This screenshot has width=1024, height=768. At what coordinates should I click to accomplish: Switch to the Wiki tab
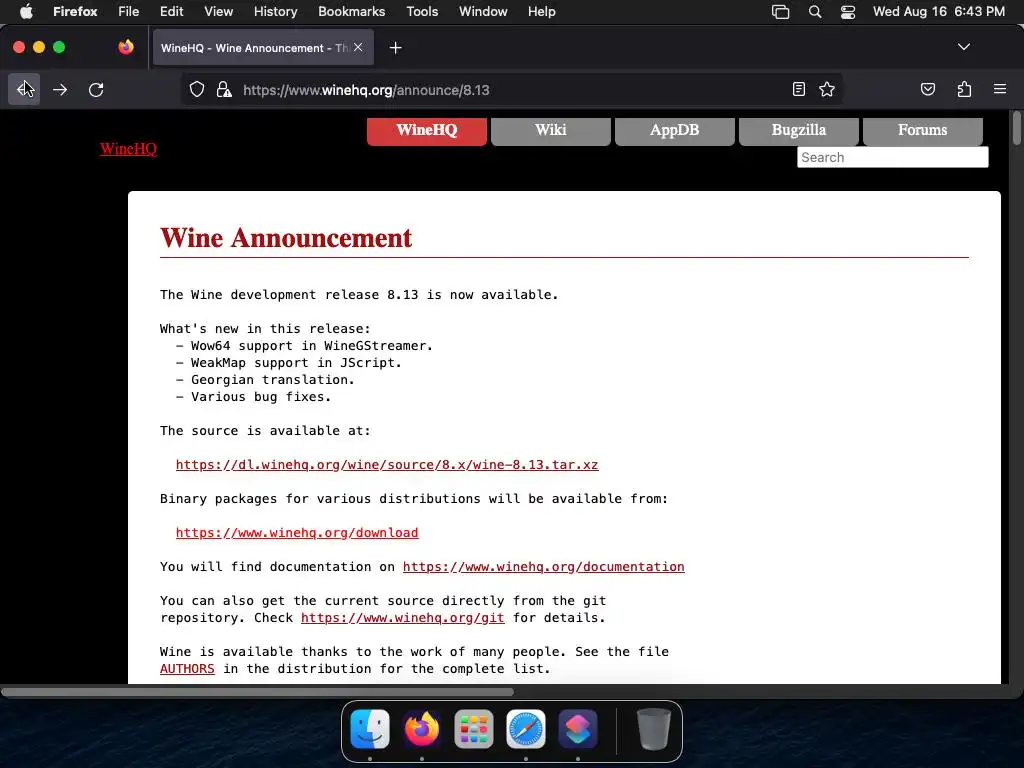(551, 131)
